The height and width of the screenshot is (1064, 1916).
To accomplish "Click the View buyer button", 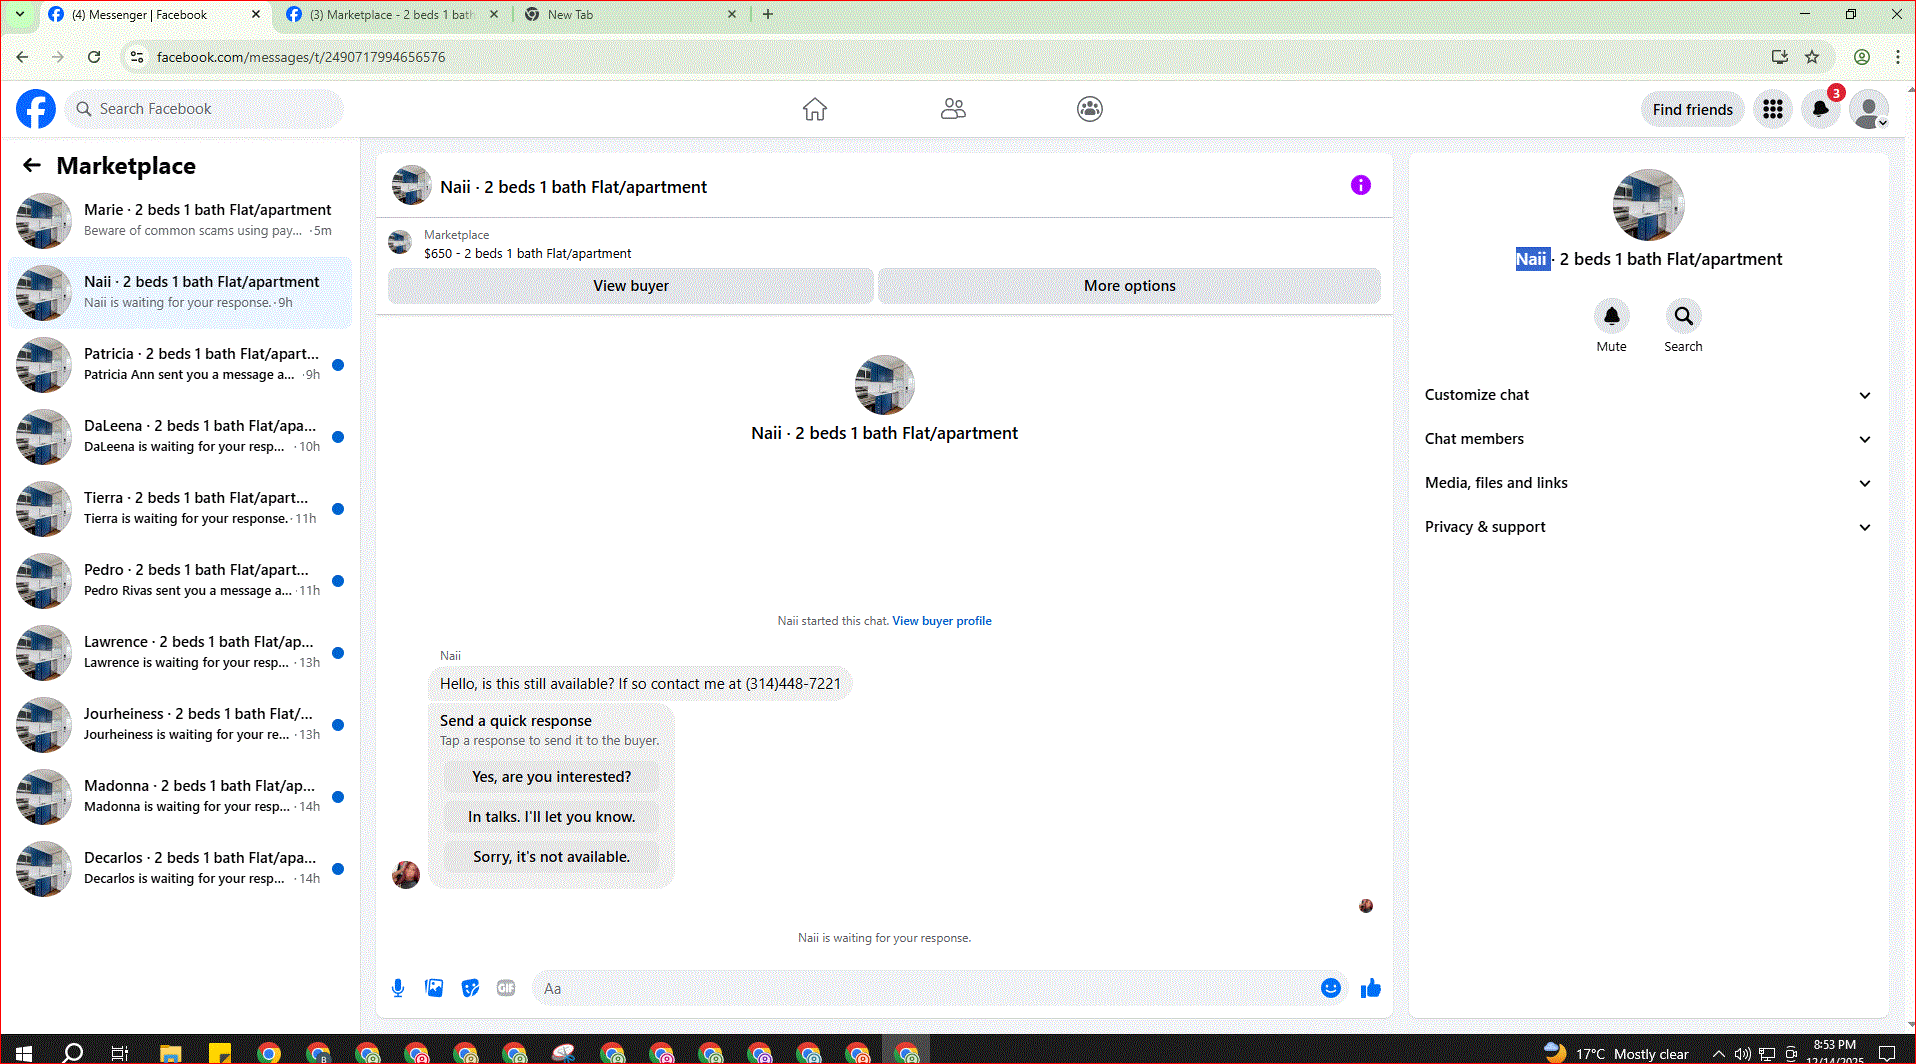I will tap(631, 286).
